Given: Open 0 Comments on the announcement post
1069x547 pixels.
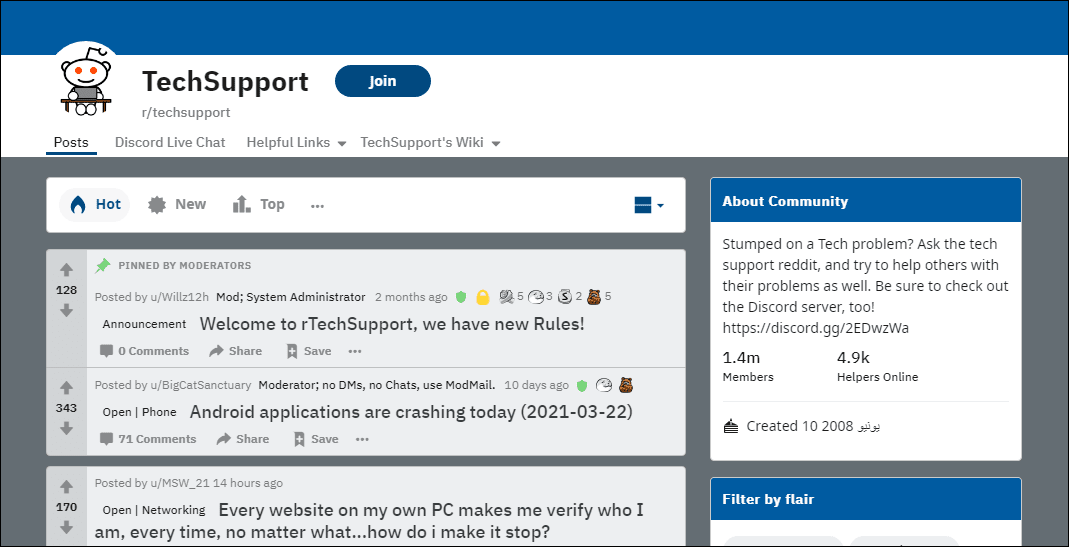Looking at the screenshot, I should click(145, 351).
